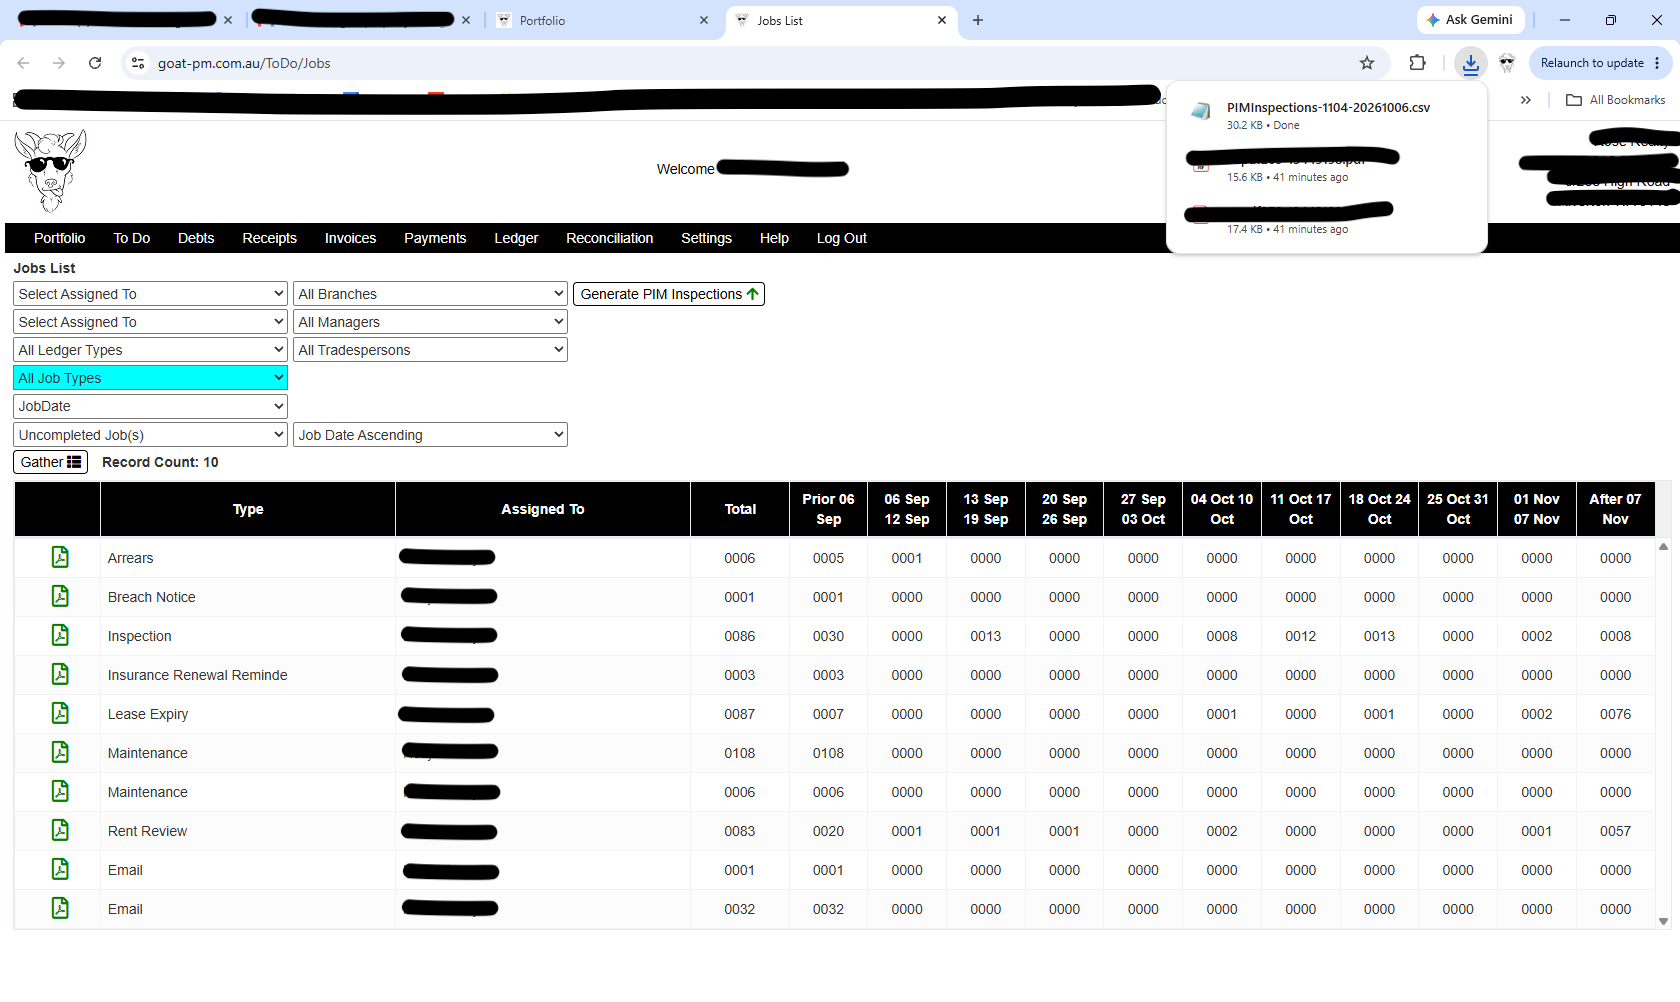The image size is (1680, 1002).
Task: Click the Gather button
Action: 50,462
